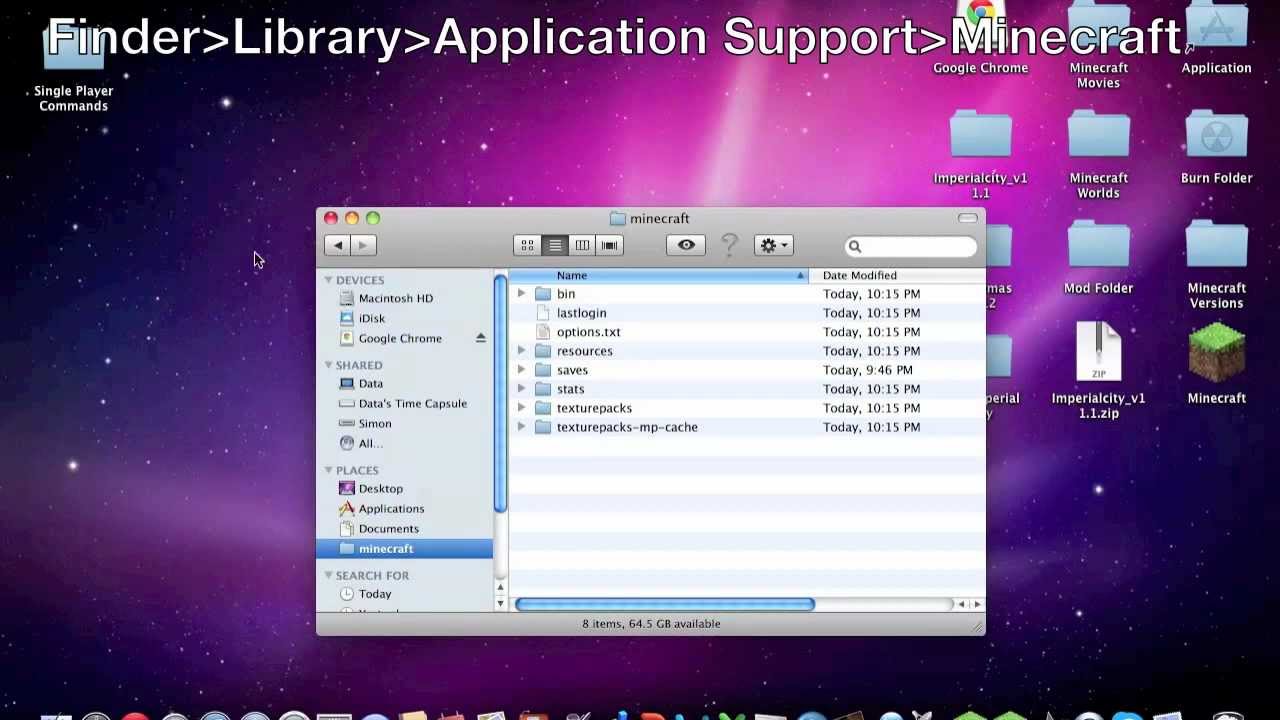Select the stats folder icon
1280x720 pixels.
pyautogui.click(x=543, y=389)
